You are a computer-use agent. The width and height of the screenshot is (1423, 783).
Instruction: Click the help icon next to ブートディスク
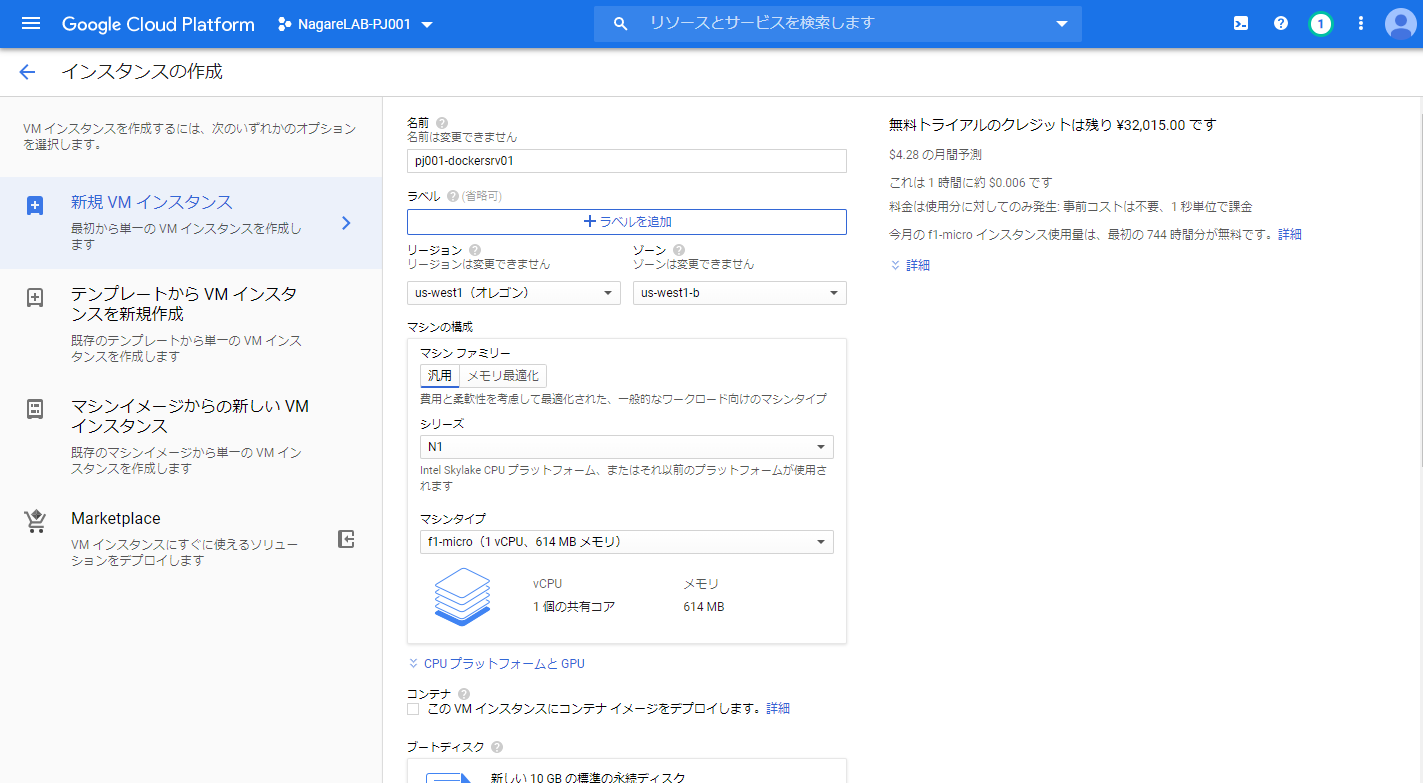click(x=497, y=747)
